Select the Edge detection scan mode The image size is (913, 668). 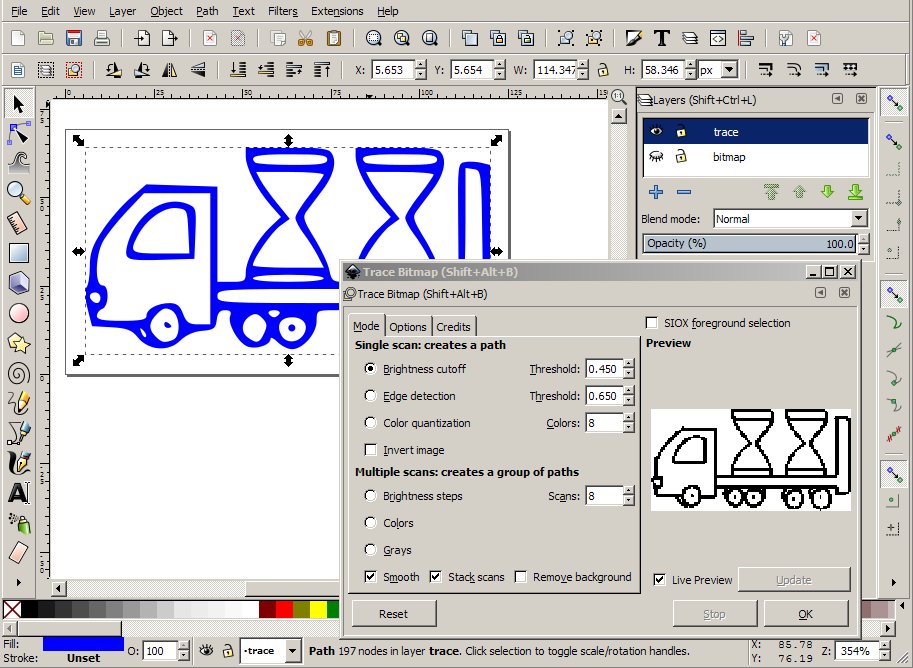click(370, 396)
